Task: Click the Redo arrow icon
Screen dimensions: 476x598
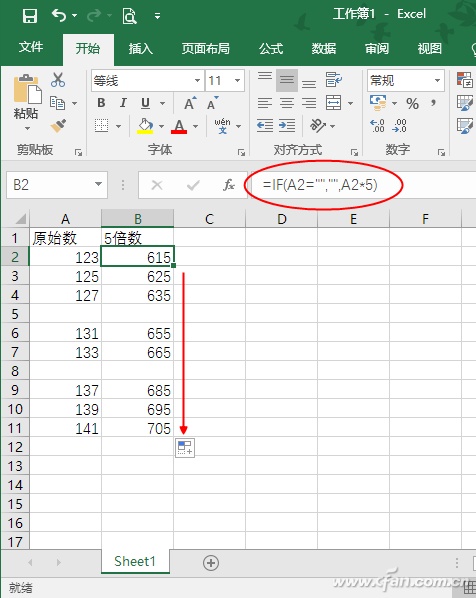Action: click(95, 16)
